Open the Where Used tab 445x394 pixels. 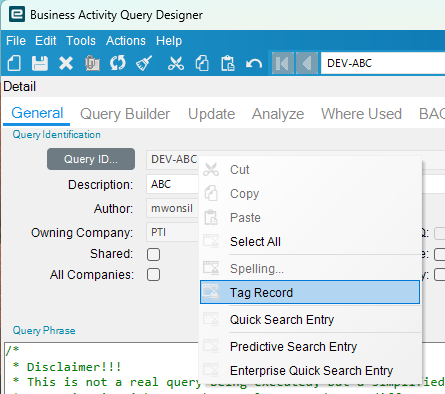tap(361, 114)
